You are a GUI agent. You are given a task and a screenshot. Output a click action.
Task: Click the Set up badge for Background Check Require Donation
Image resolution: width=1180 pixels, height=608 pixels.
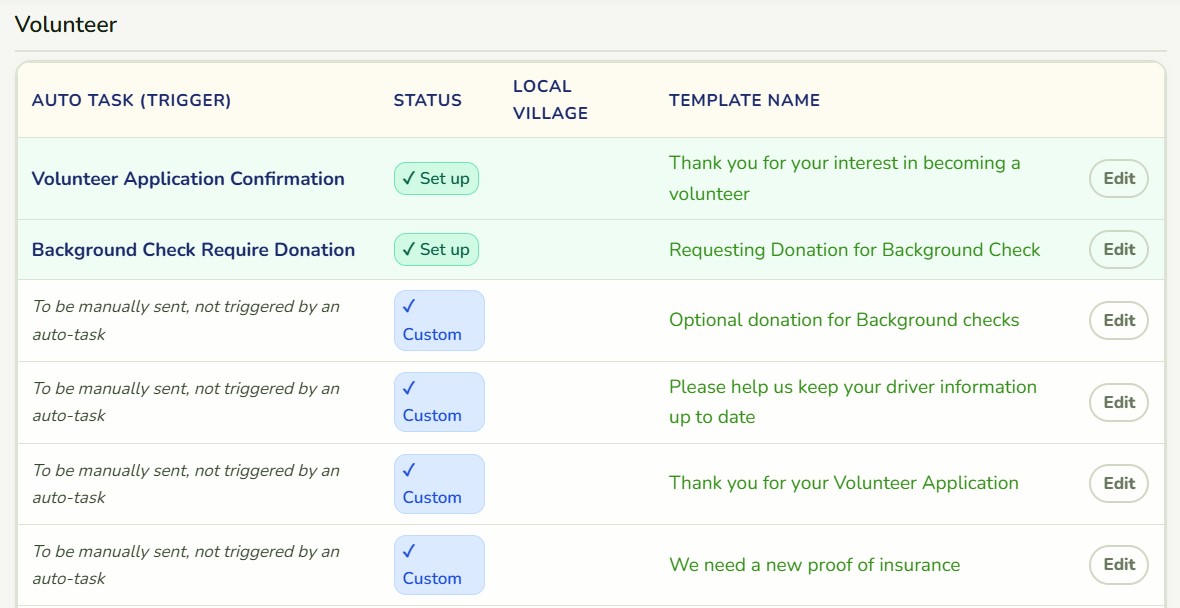(x=436, y=250)
